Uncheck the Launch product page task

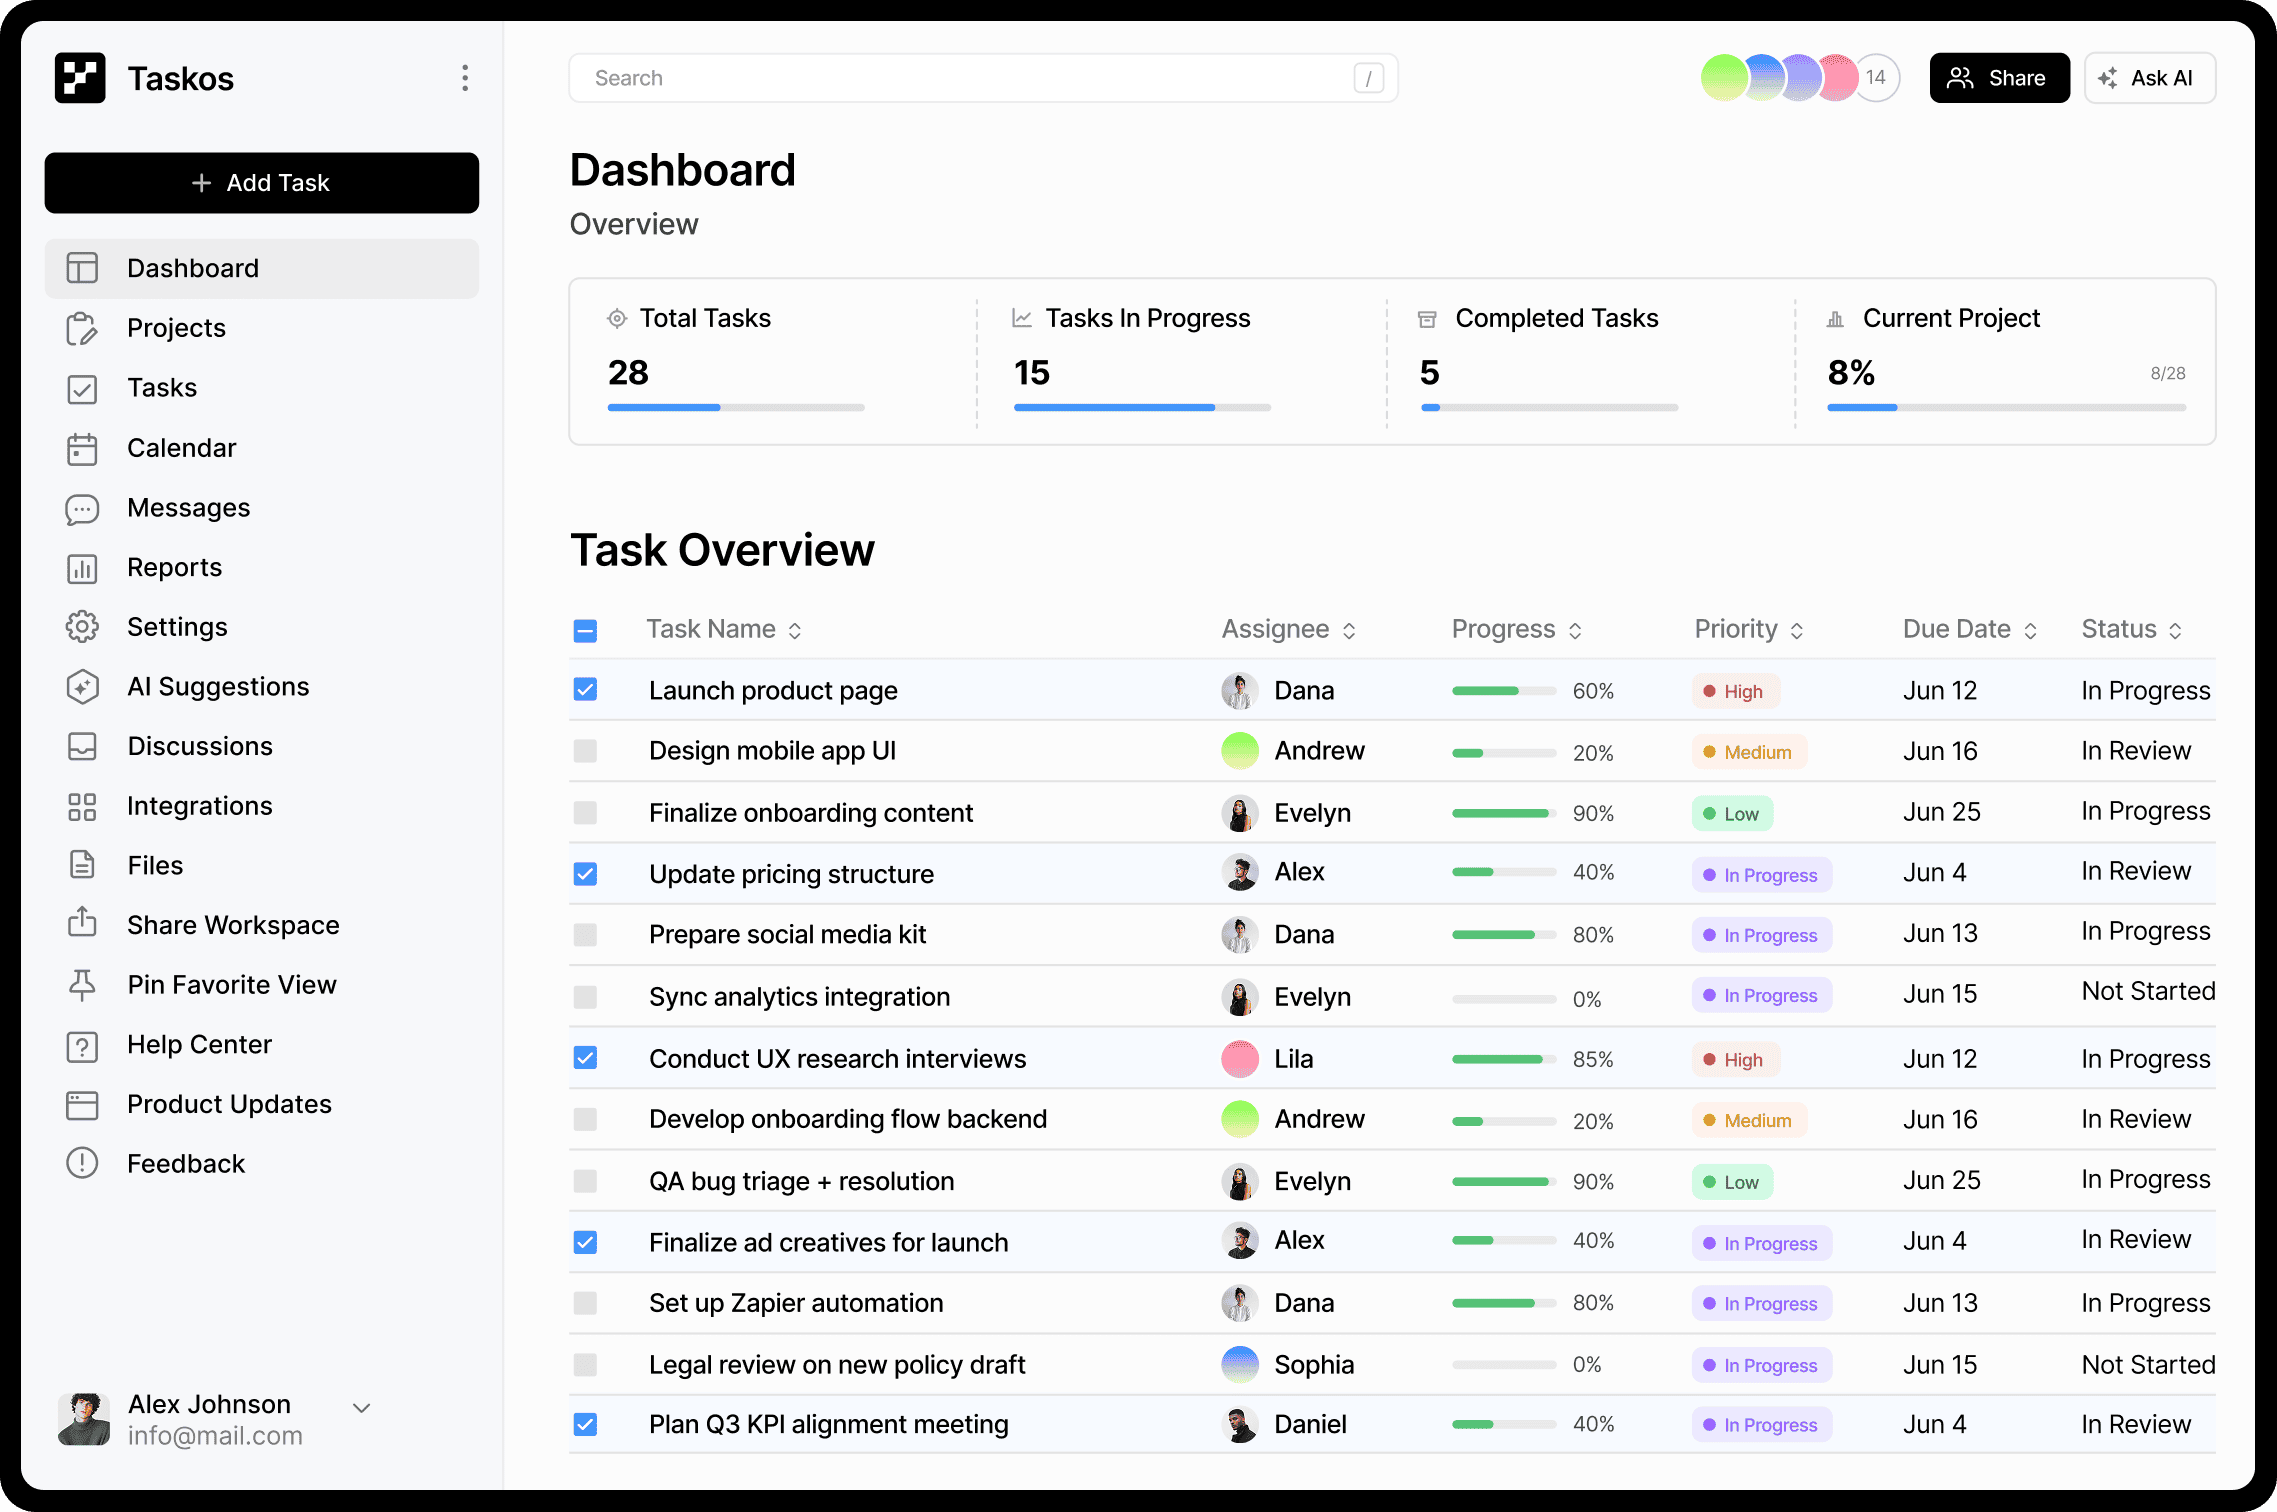585,690
